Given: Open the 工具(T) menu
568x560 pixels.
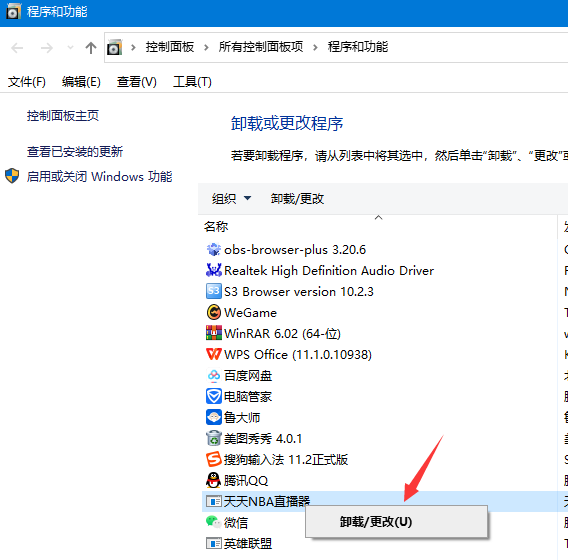Looking at the screenshot, I should (x=192, y=82).
